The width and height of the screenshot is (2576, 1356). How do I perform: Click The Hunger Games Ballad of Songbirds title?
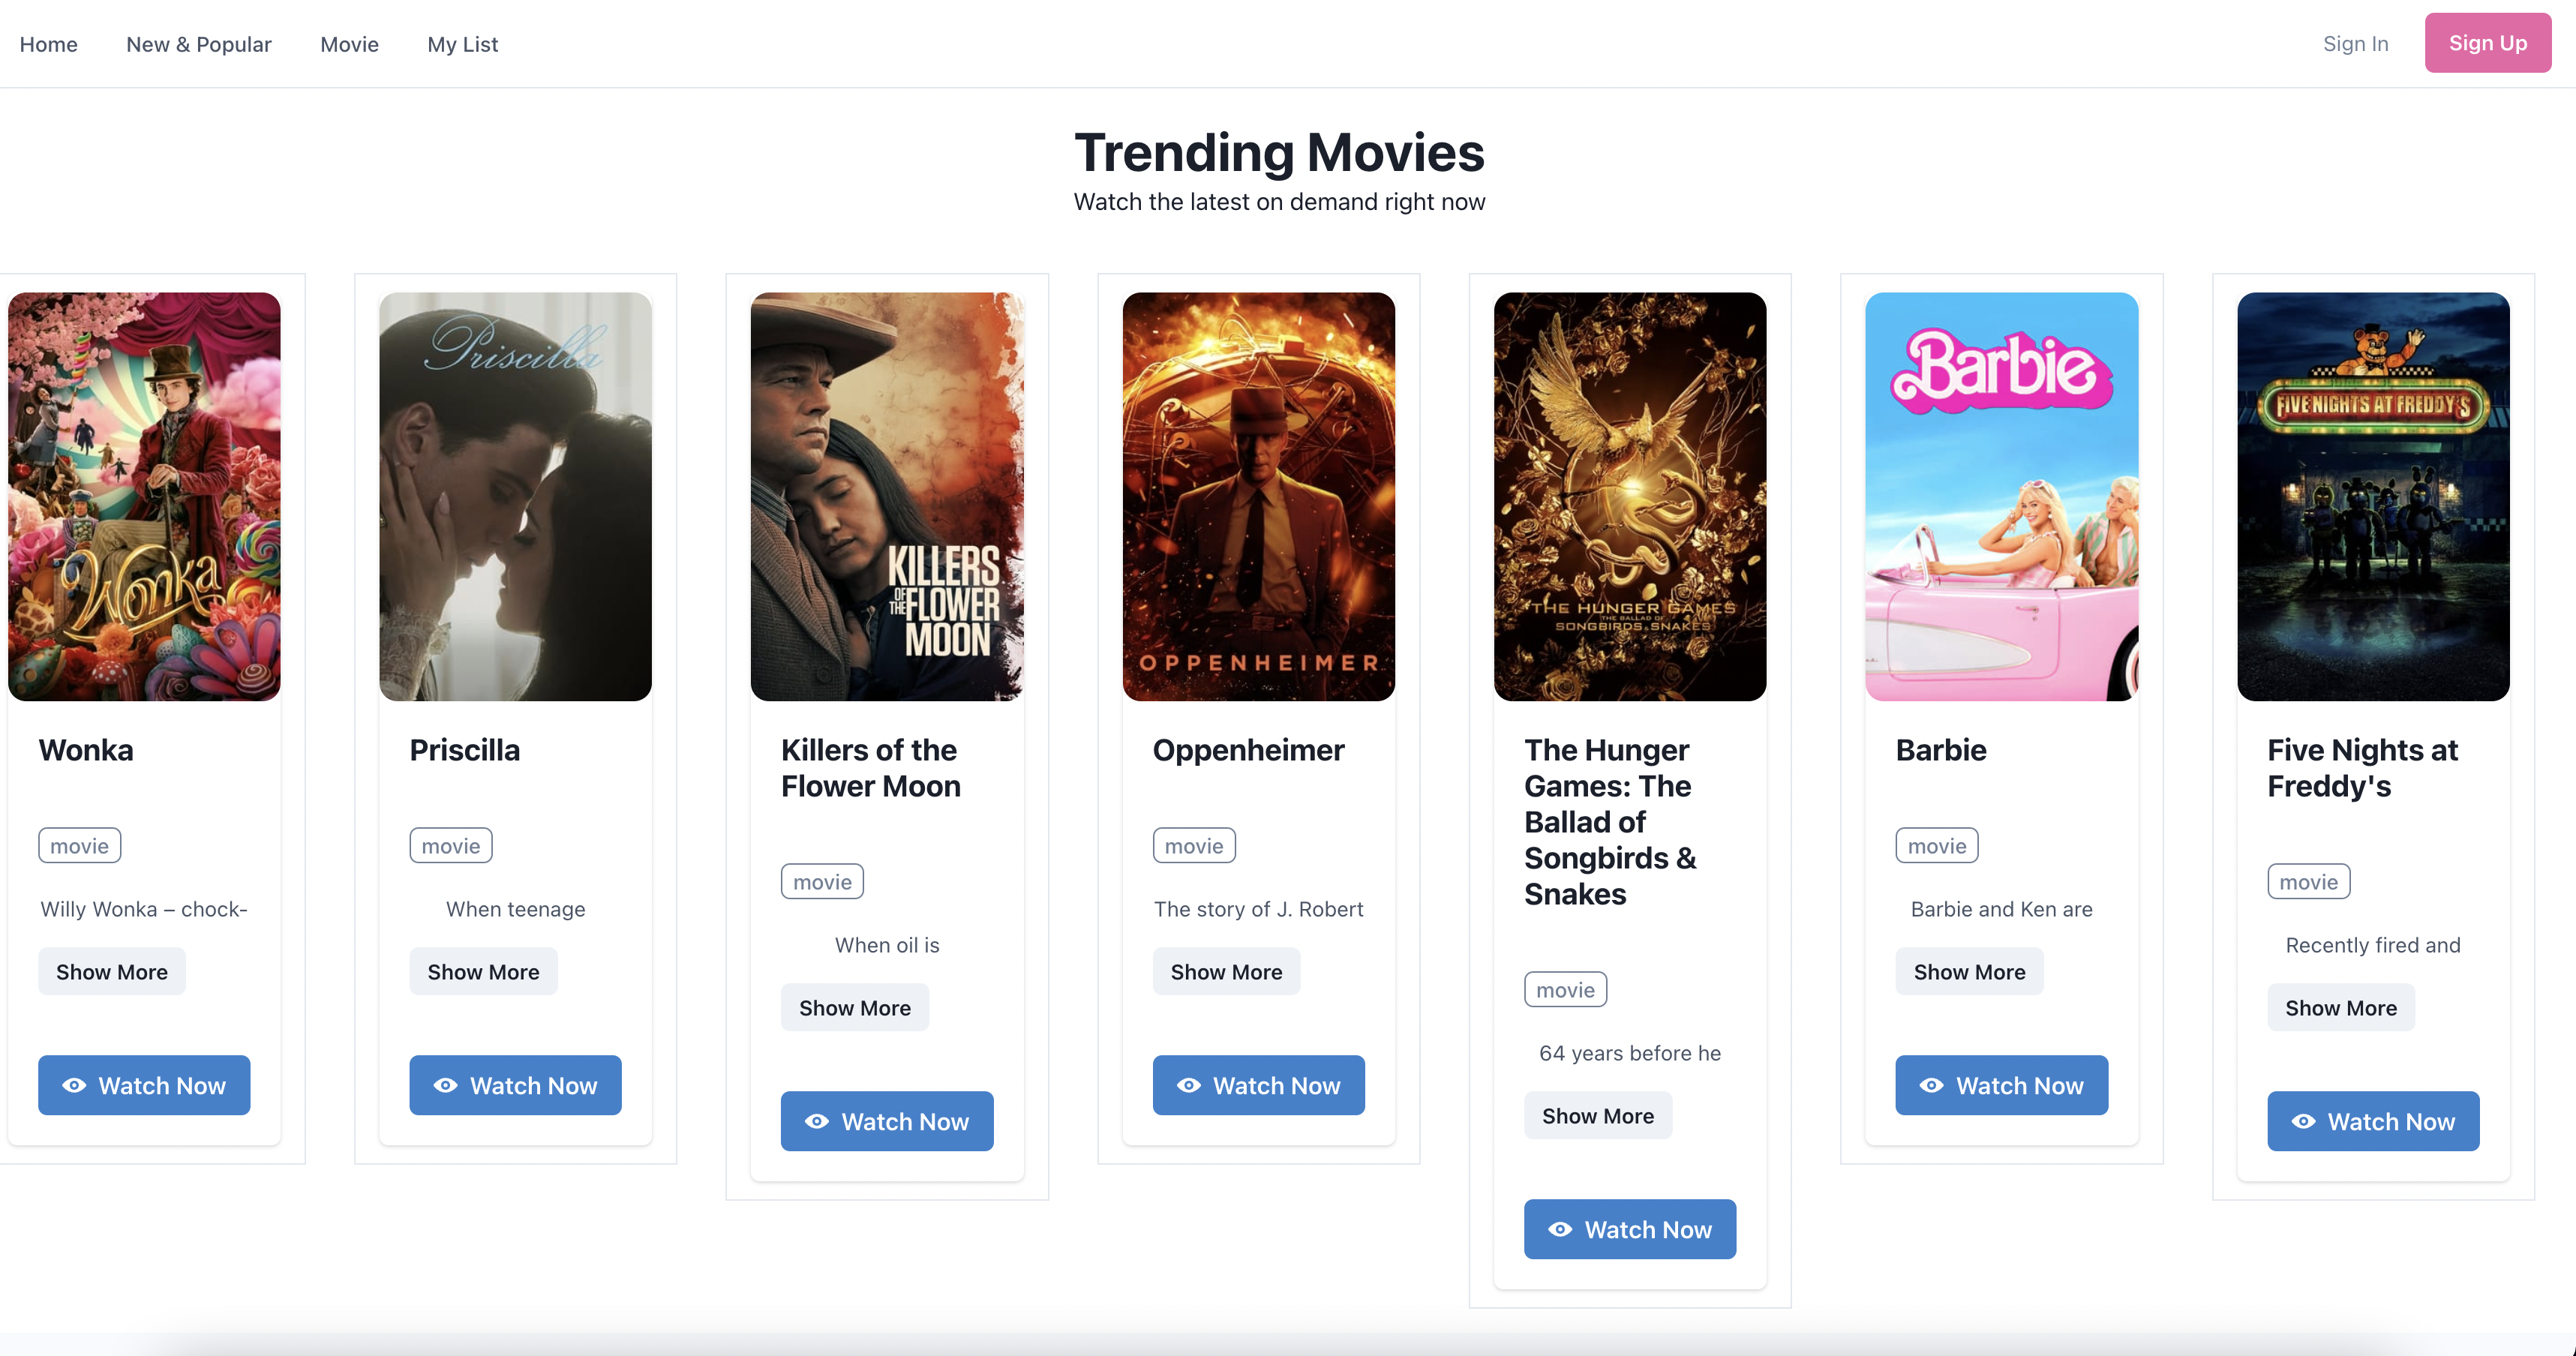(1610, 821)
